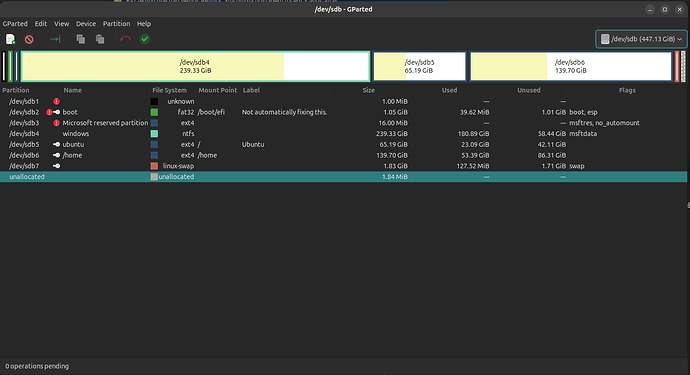Open the View menu
The height and width of the screenshot is (375, 690).
pyautogui.click(x=62, y=24)
